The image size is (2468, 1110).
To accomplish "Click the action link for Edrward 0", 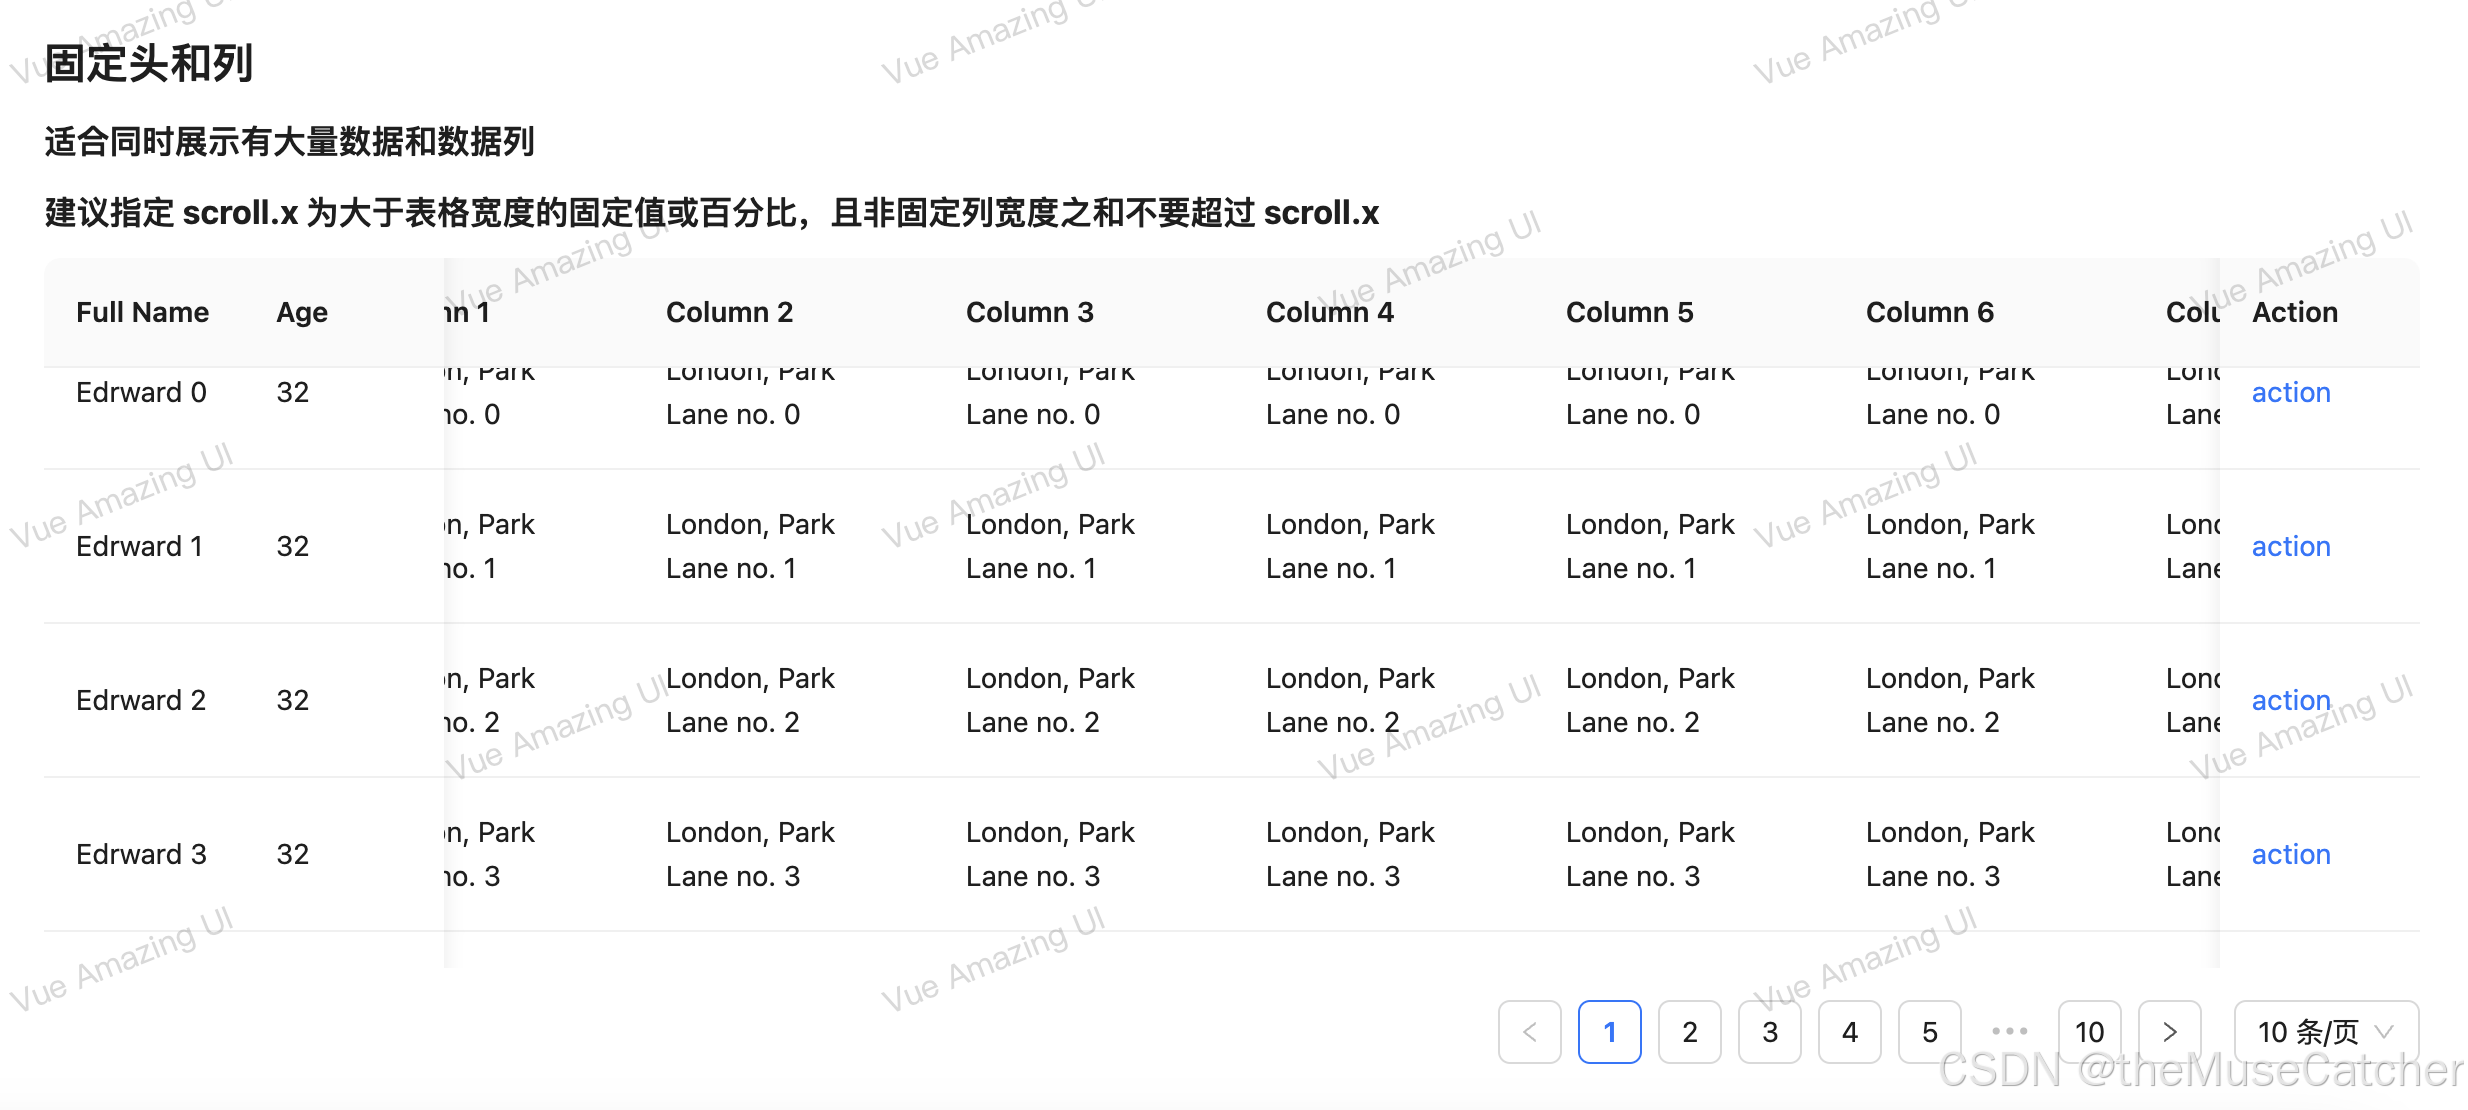I will (x=2290, y=392).
